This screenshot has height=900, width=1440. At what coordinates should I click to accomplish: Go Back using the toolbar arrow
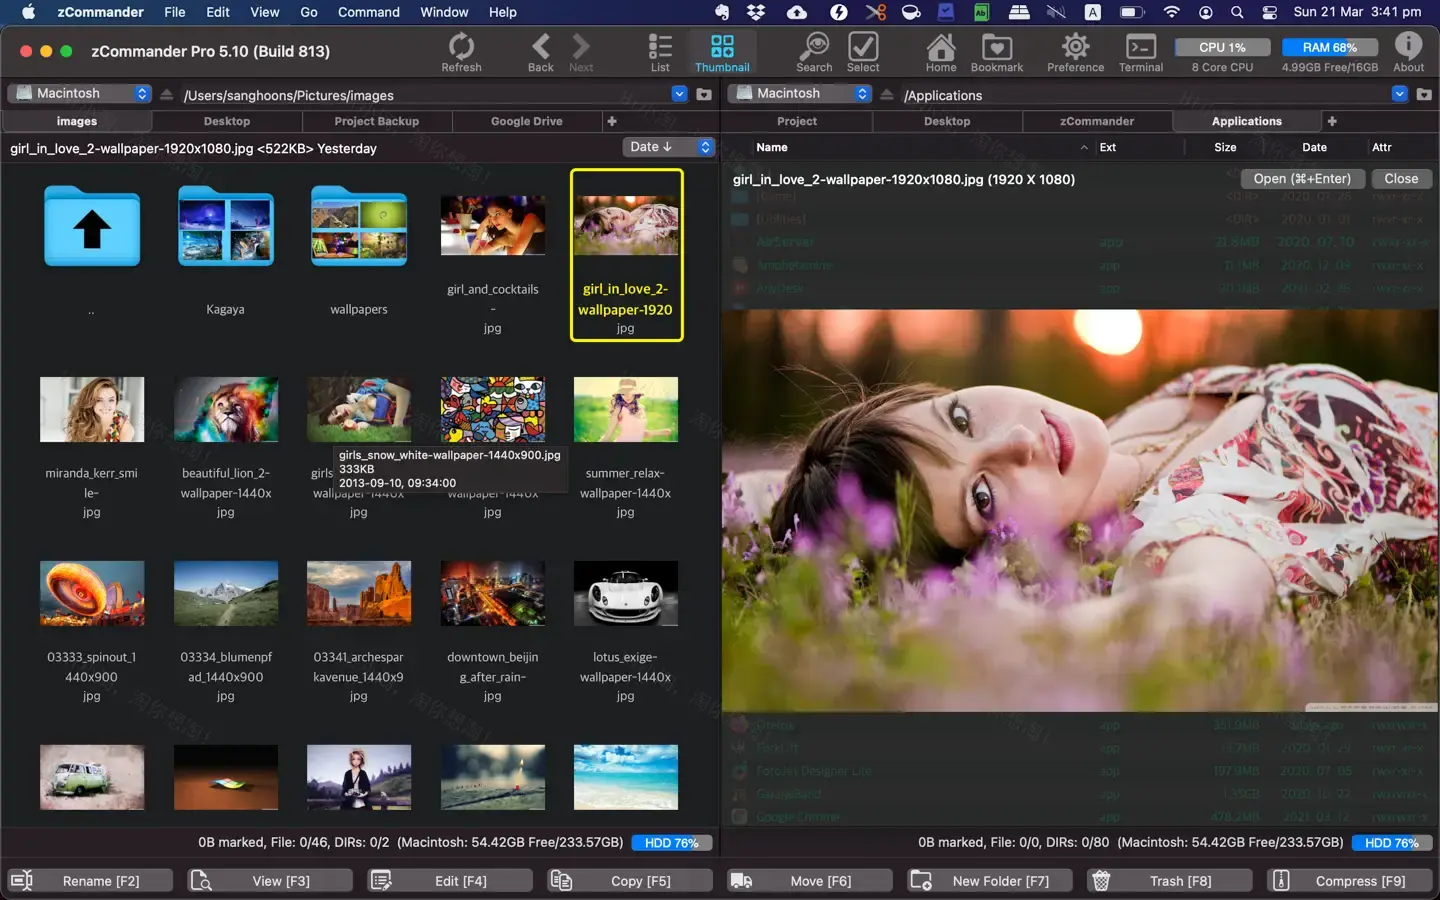point(540,47)
